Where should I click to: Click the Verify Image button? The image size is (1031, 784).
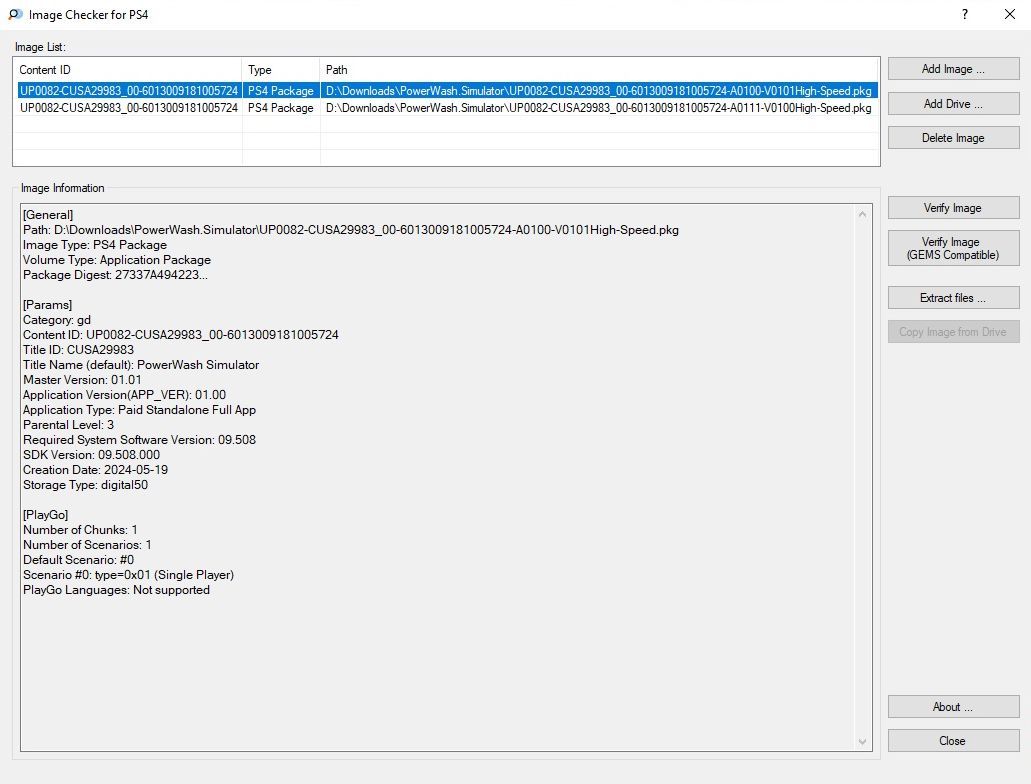pos(953,208)
